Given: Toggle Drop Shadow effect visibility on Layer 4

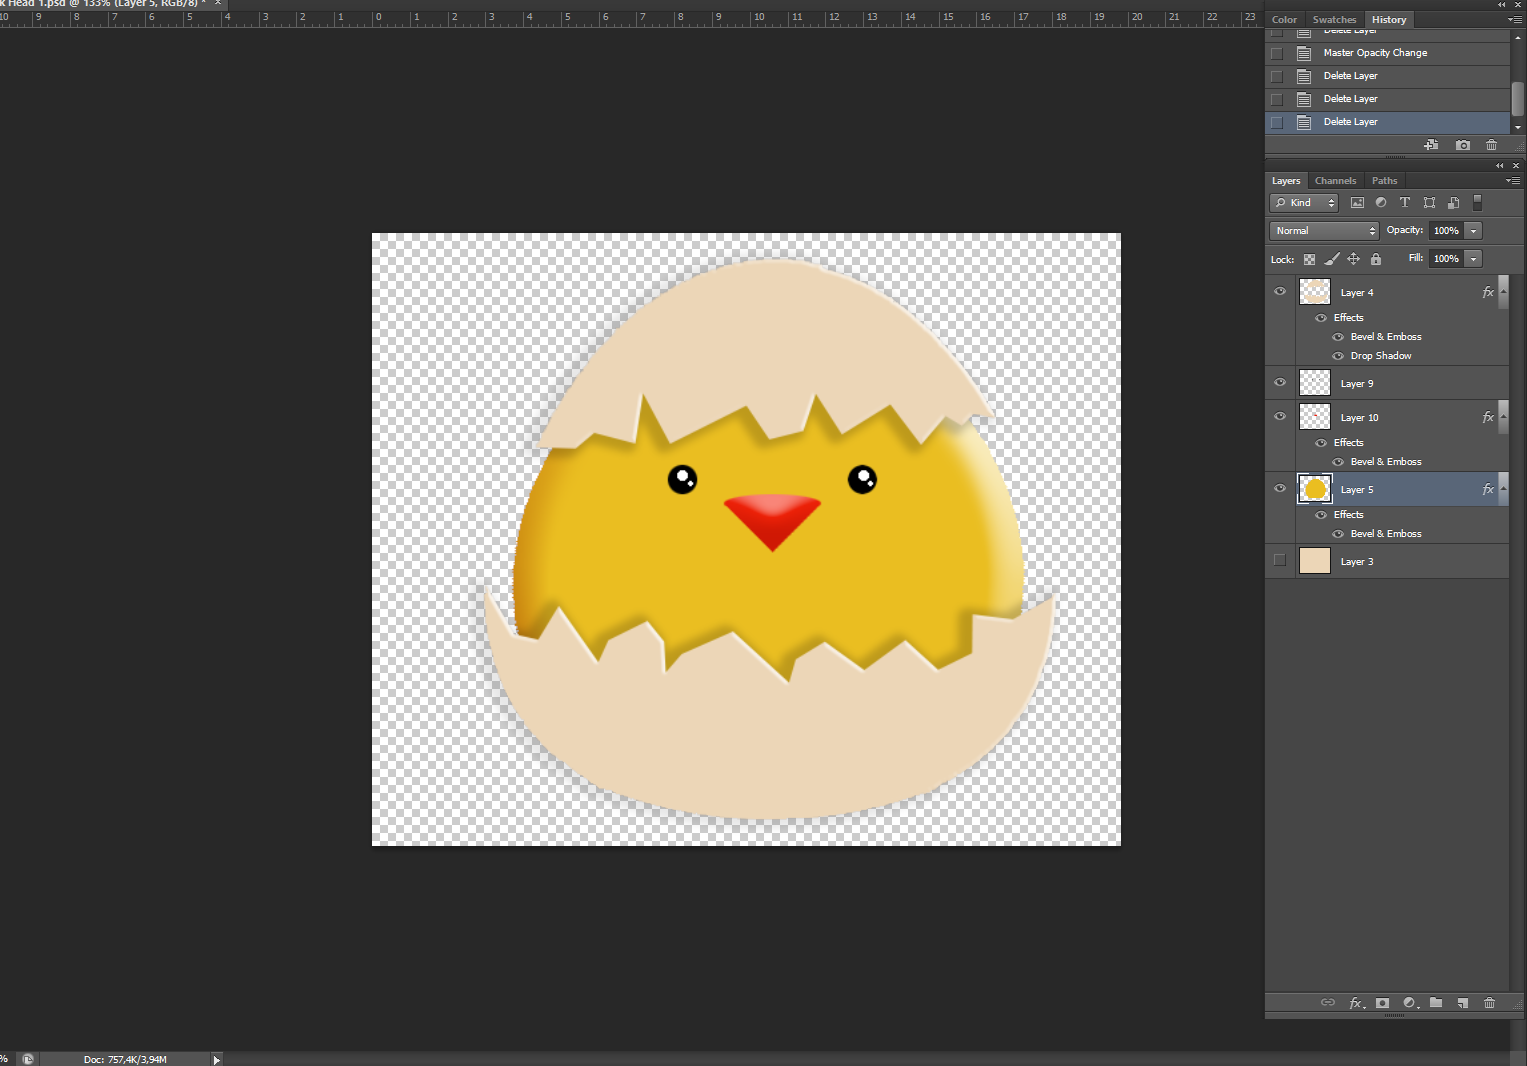Looking at the screenshot, I should 1338,356.
